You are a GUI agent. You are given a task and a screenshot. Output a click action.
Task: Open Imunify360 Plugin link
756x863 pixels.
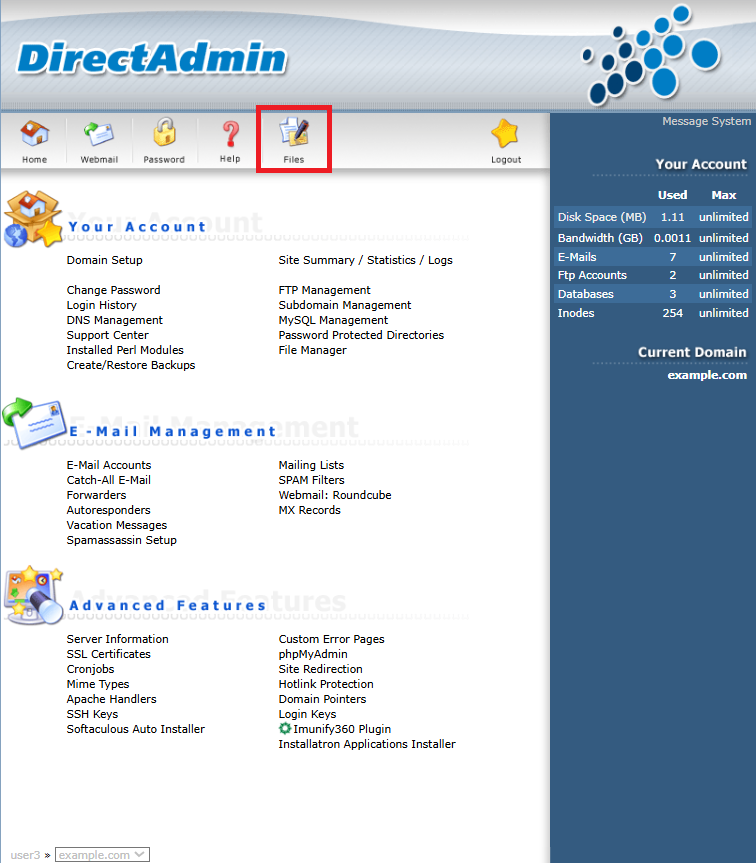pos(342,729)
